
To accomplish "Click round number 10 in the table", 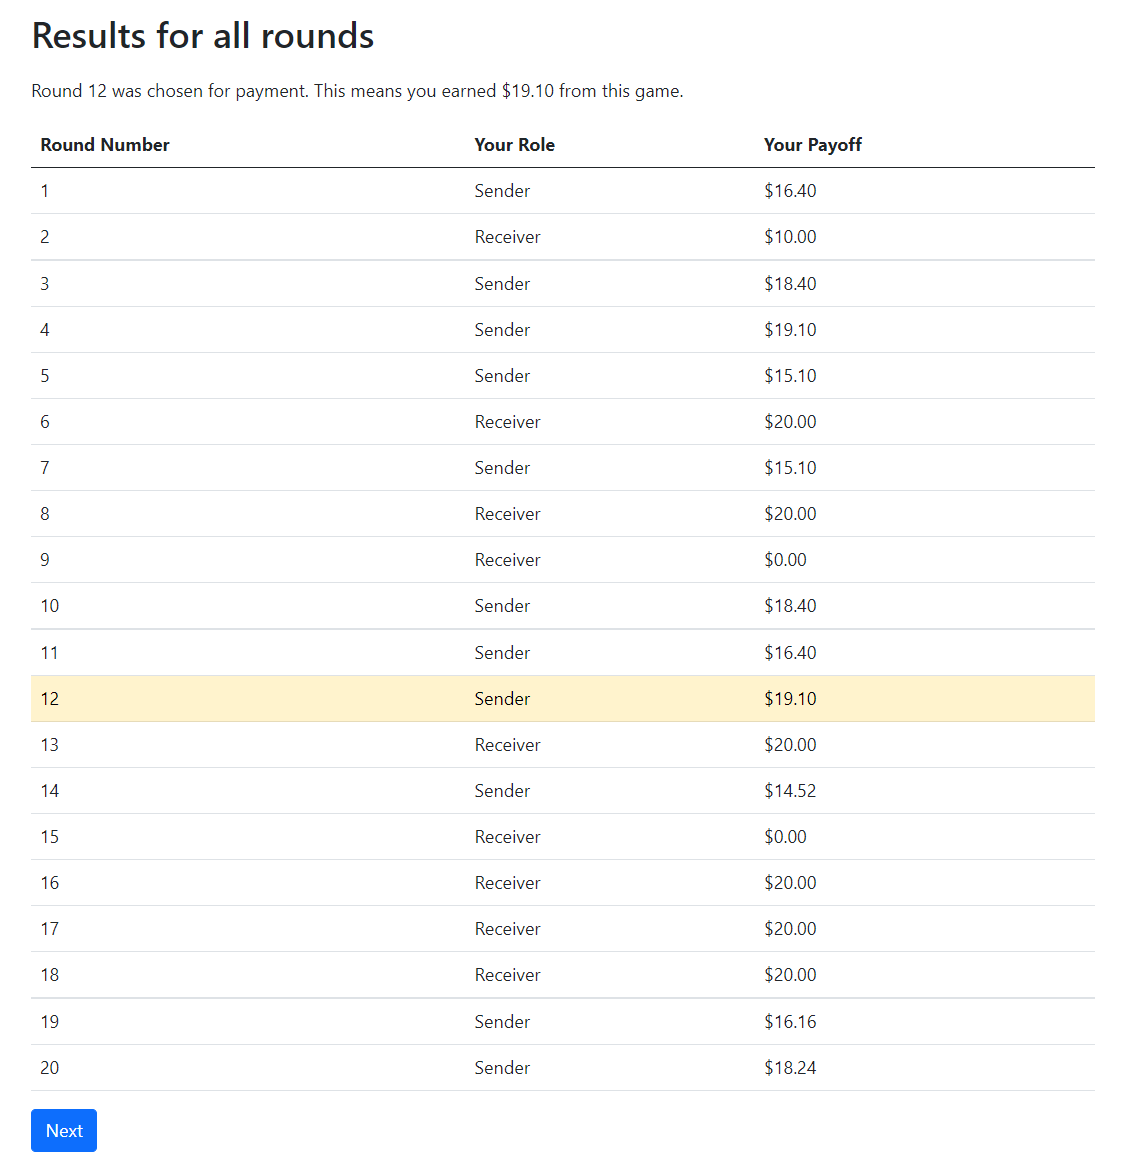I will [x=50, y=606].
